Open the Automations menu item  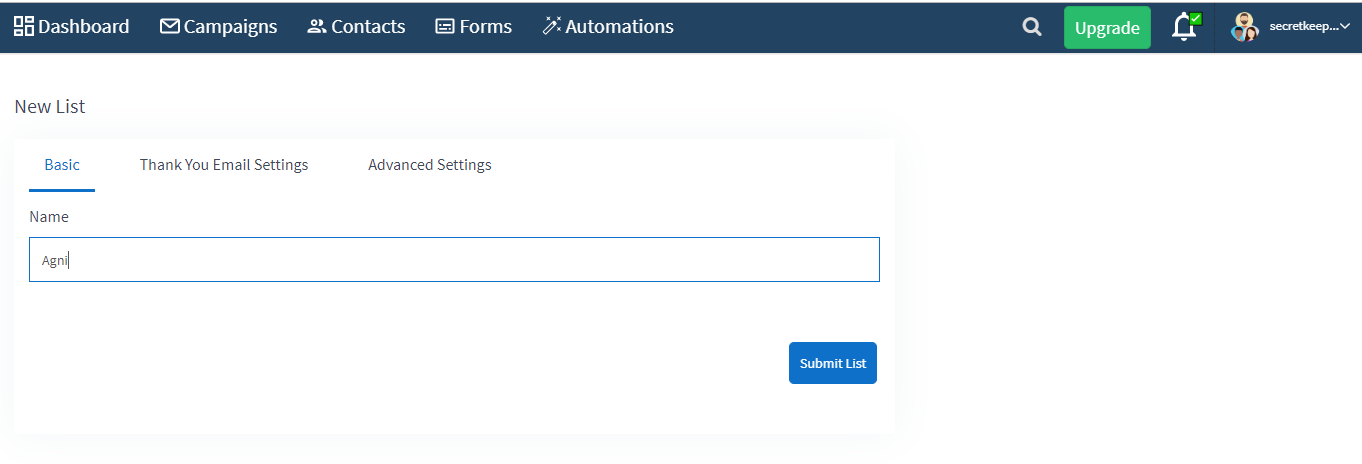(x=608, y=27)
